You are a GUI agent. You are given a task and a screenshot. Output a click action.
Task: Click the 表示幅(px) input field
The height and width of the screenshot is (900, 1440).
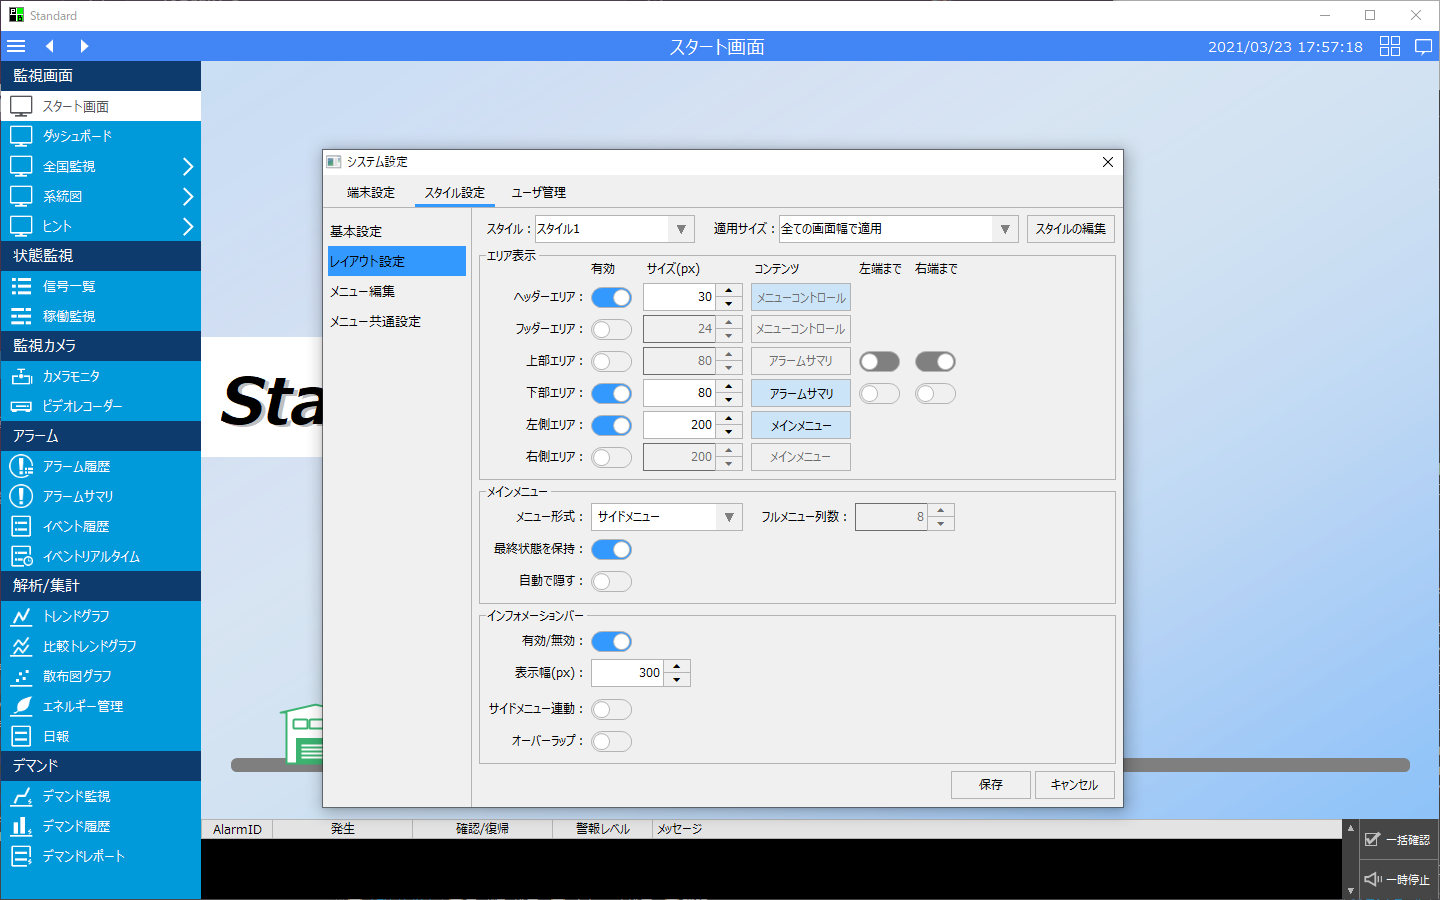click(628, 673)
